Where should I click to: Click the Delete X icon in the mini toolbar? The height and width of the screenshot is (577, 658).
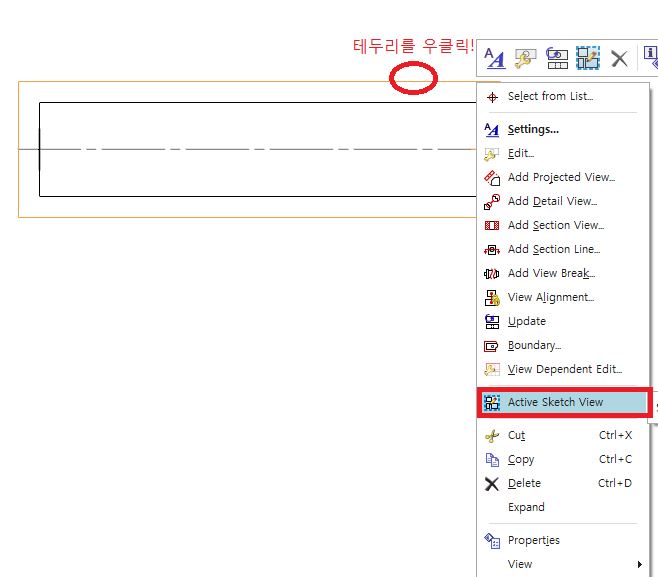(619, 58)
